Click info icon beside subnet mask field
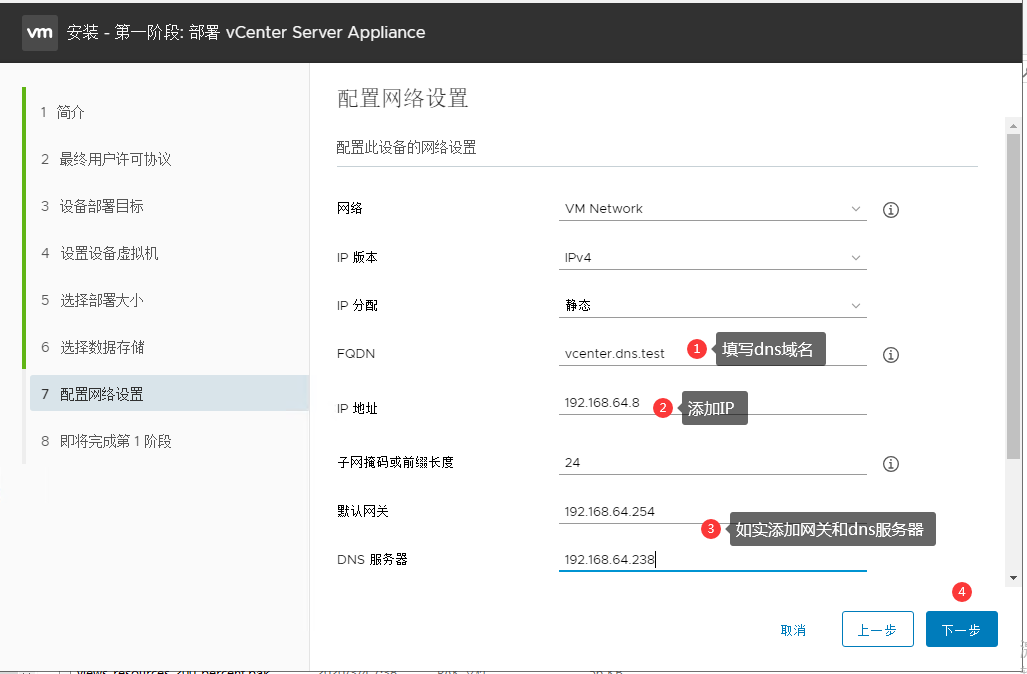The width and height of the screenshot is (1027, 674). pyautogui.click(x=891, y=464)
